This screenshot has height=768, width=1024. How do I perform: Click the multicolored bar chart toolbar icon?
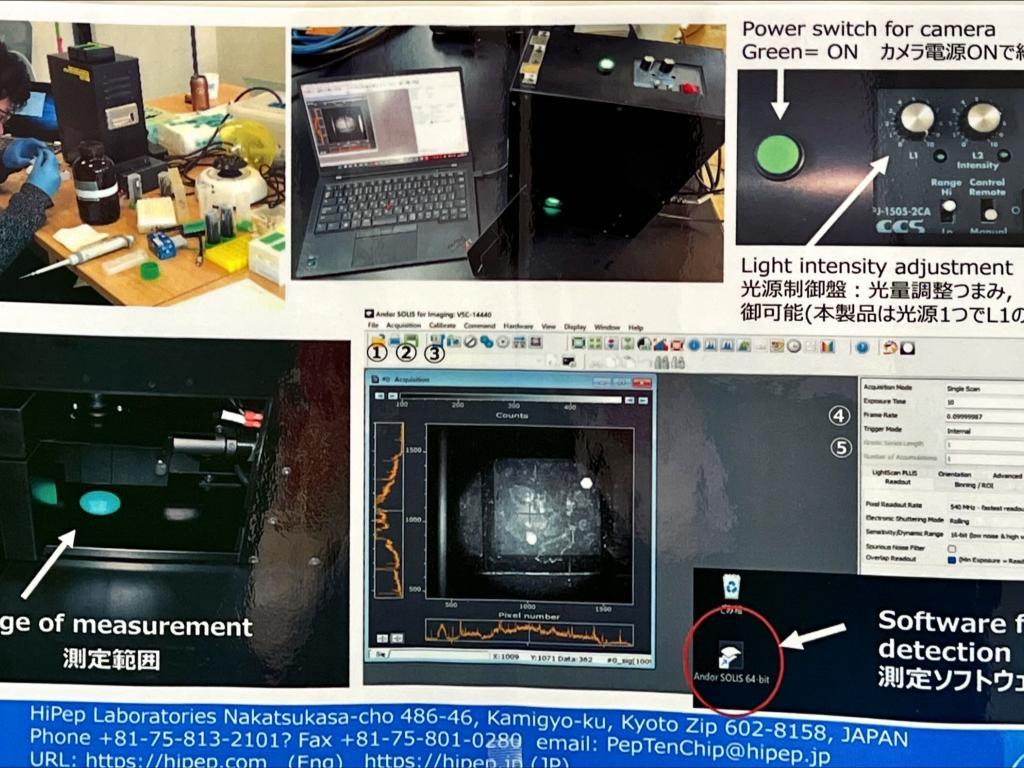tap(827, 347)
